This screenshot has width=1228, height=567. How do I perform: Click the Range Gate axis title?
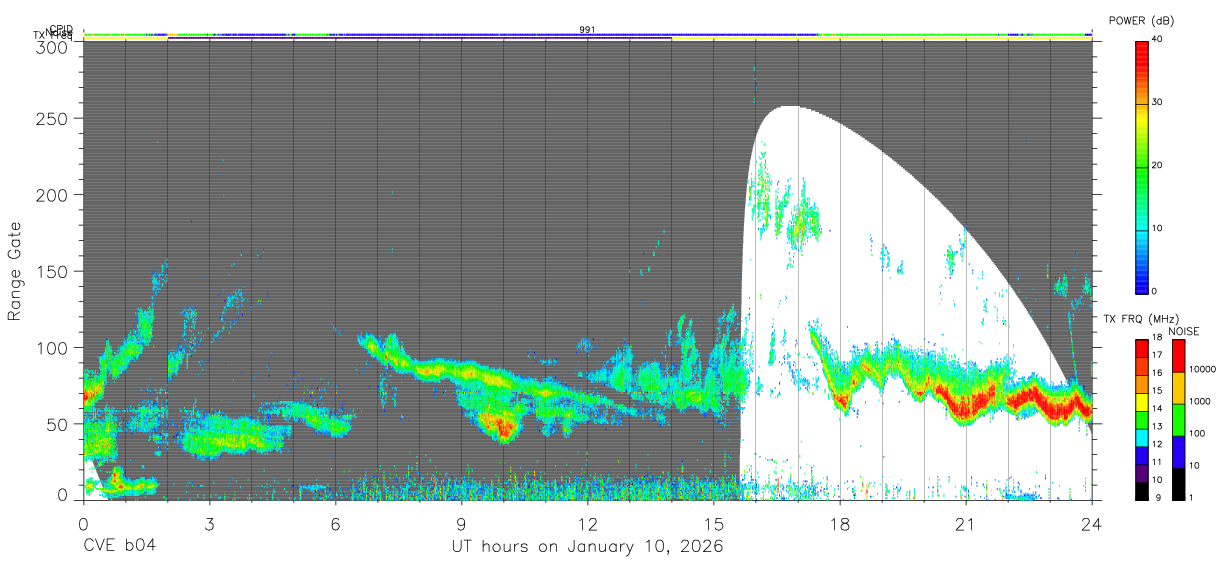(x=16, y=272)
